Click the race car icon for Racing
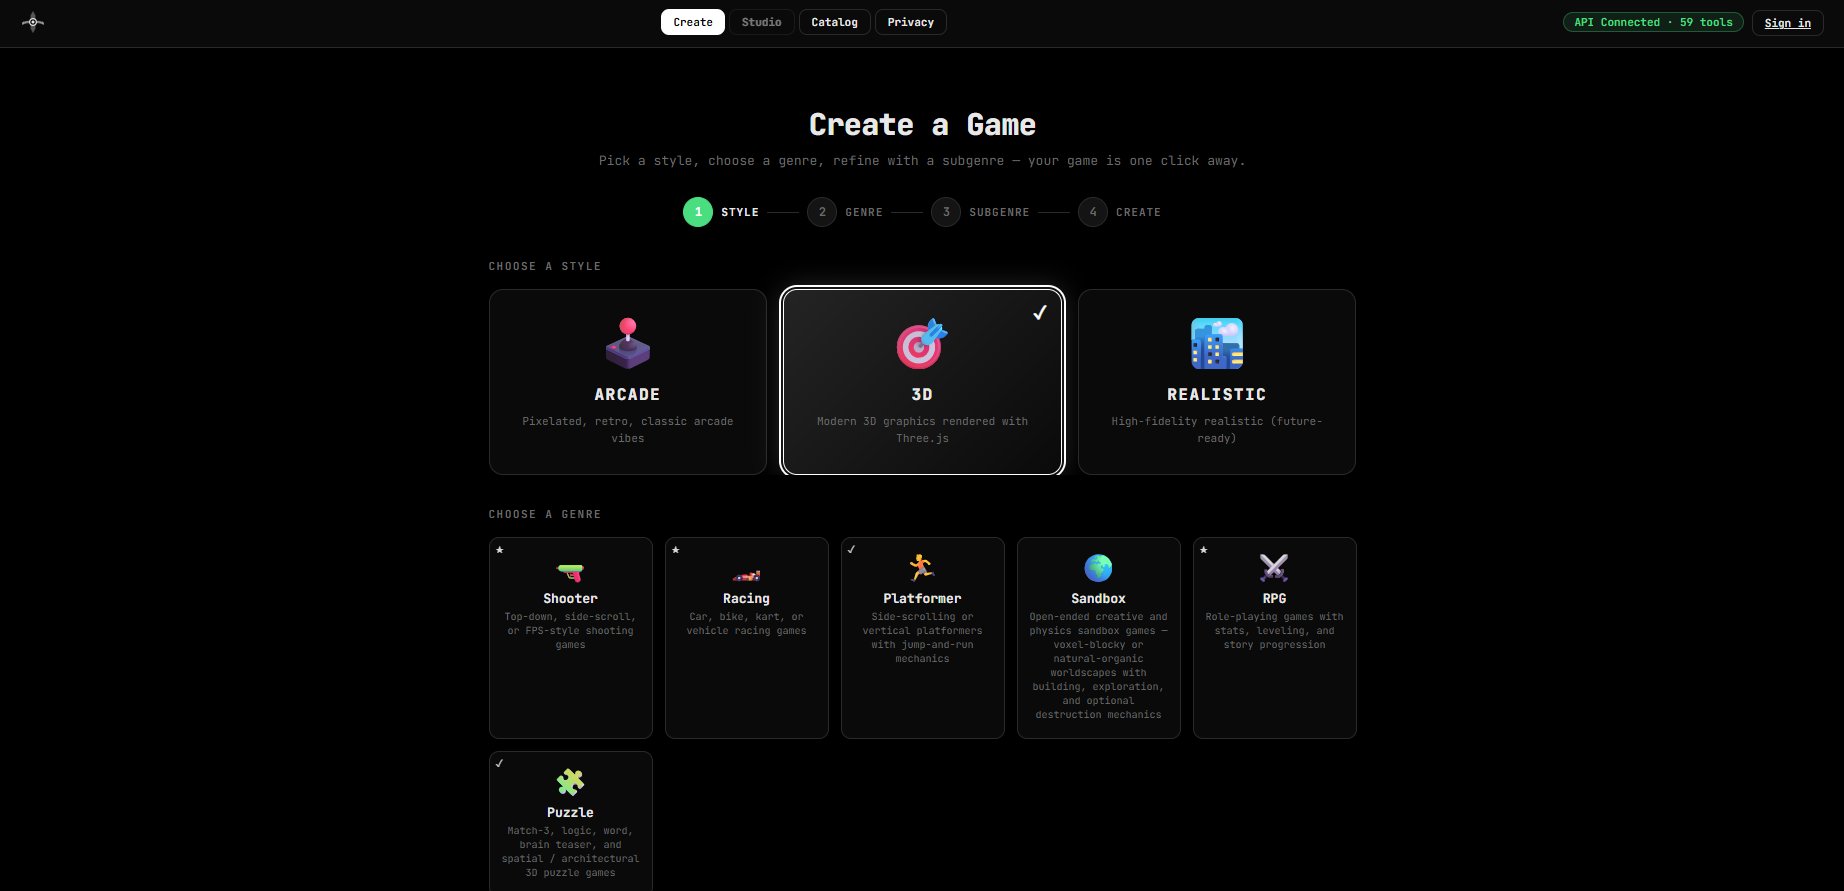The width and height of the screenshot is (1844, 891). (747, 575)
